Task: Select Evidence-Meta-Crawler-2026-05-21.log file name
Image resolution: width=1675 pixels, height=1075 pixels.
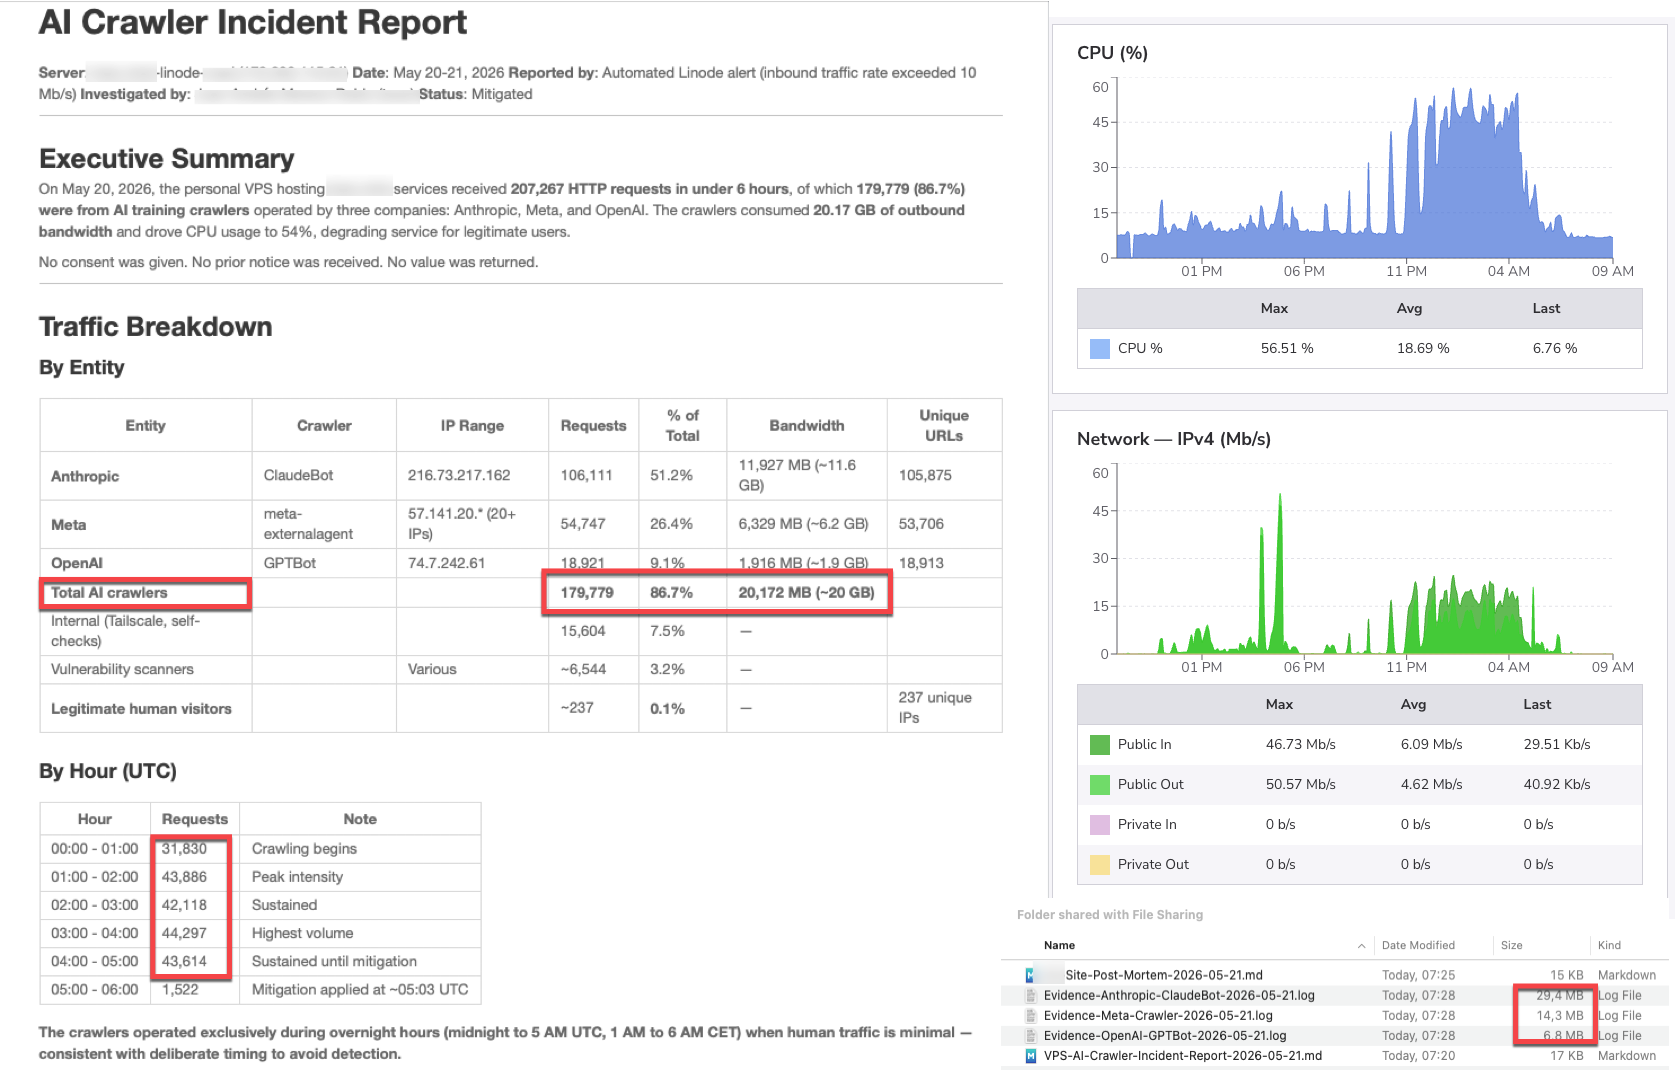Action: [x=1158, y=1015]
